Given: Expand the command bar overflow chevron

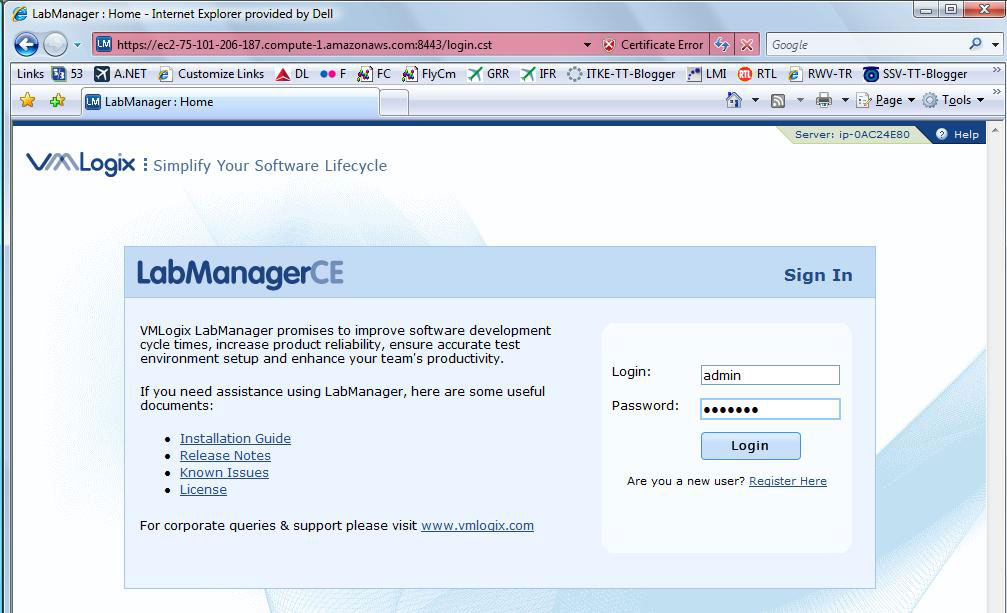Looking at the screenshot, I should pyautogui.click(x=996, y=92).
